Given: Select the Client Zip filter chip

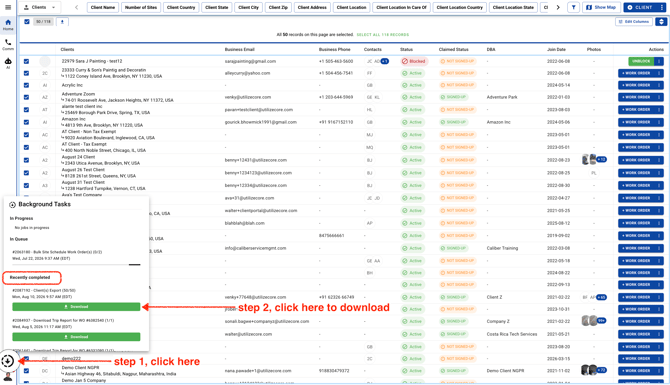Looking at the screenshot, I should [278, 7].
